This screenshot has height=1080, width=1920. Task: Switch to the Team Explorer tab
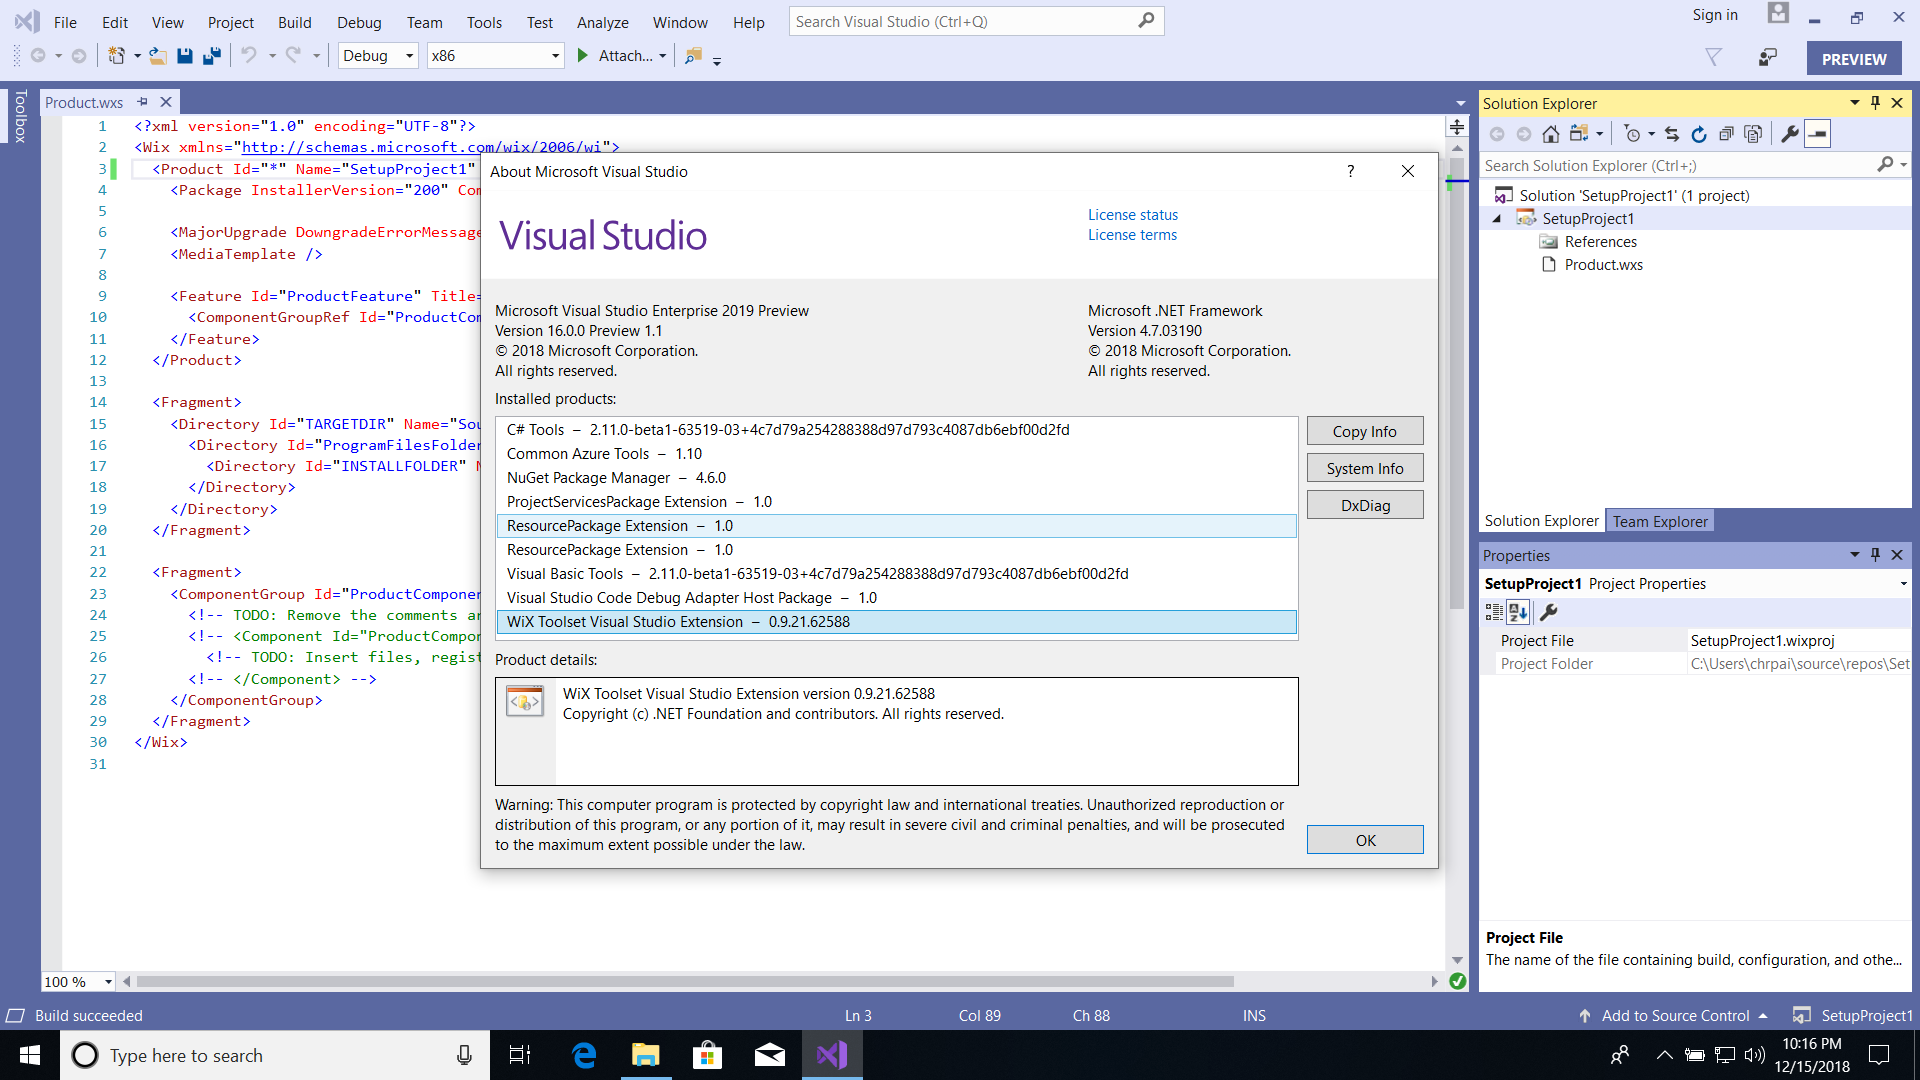pyautogui.click(x=1660, y=521)
